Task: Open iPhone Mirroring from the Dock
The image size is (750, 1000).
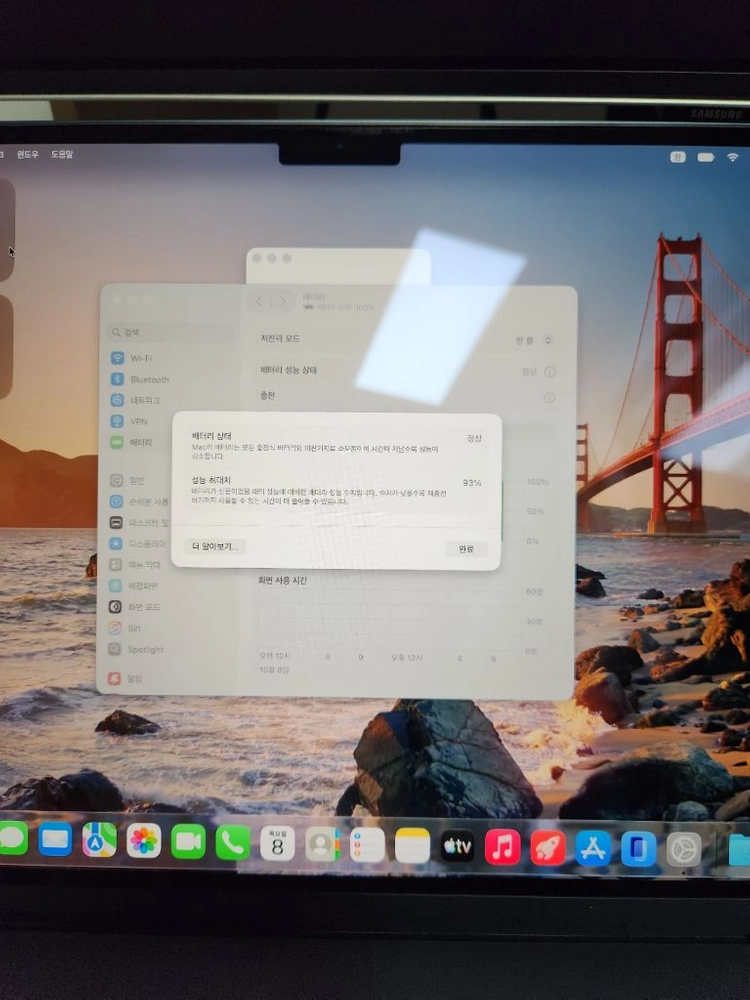Action: [x=638, y=849]
